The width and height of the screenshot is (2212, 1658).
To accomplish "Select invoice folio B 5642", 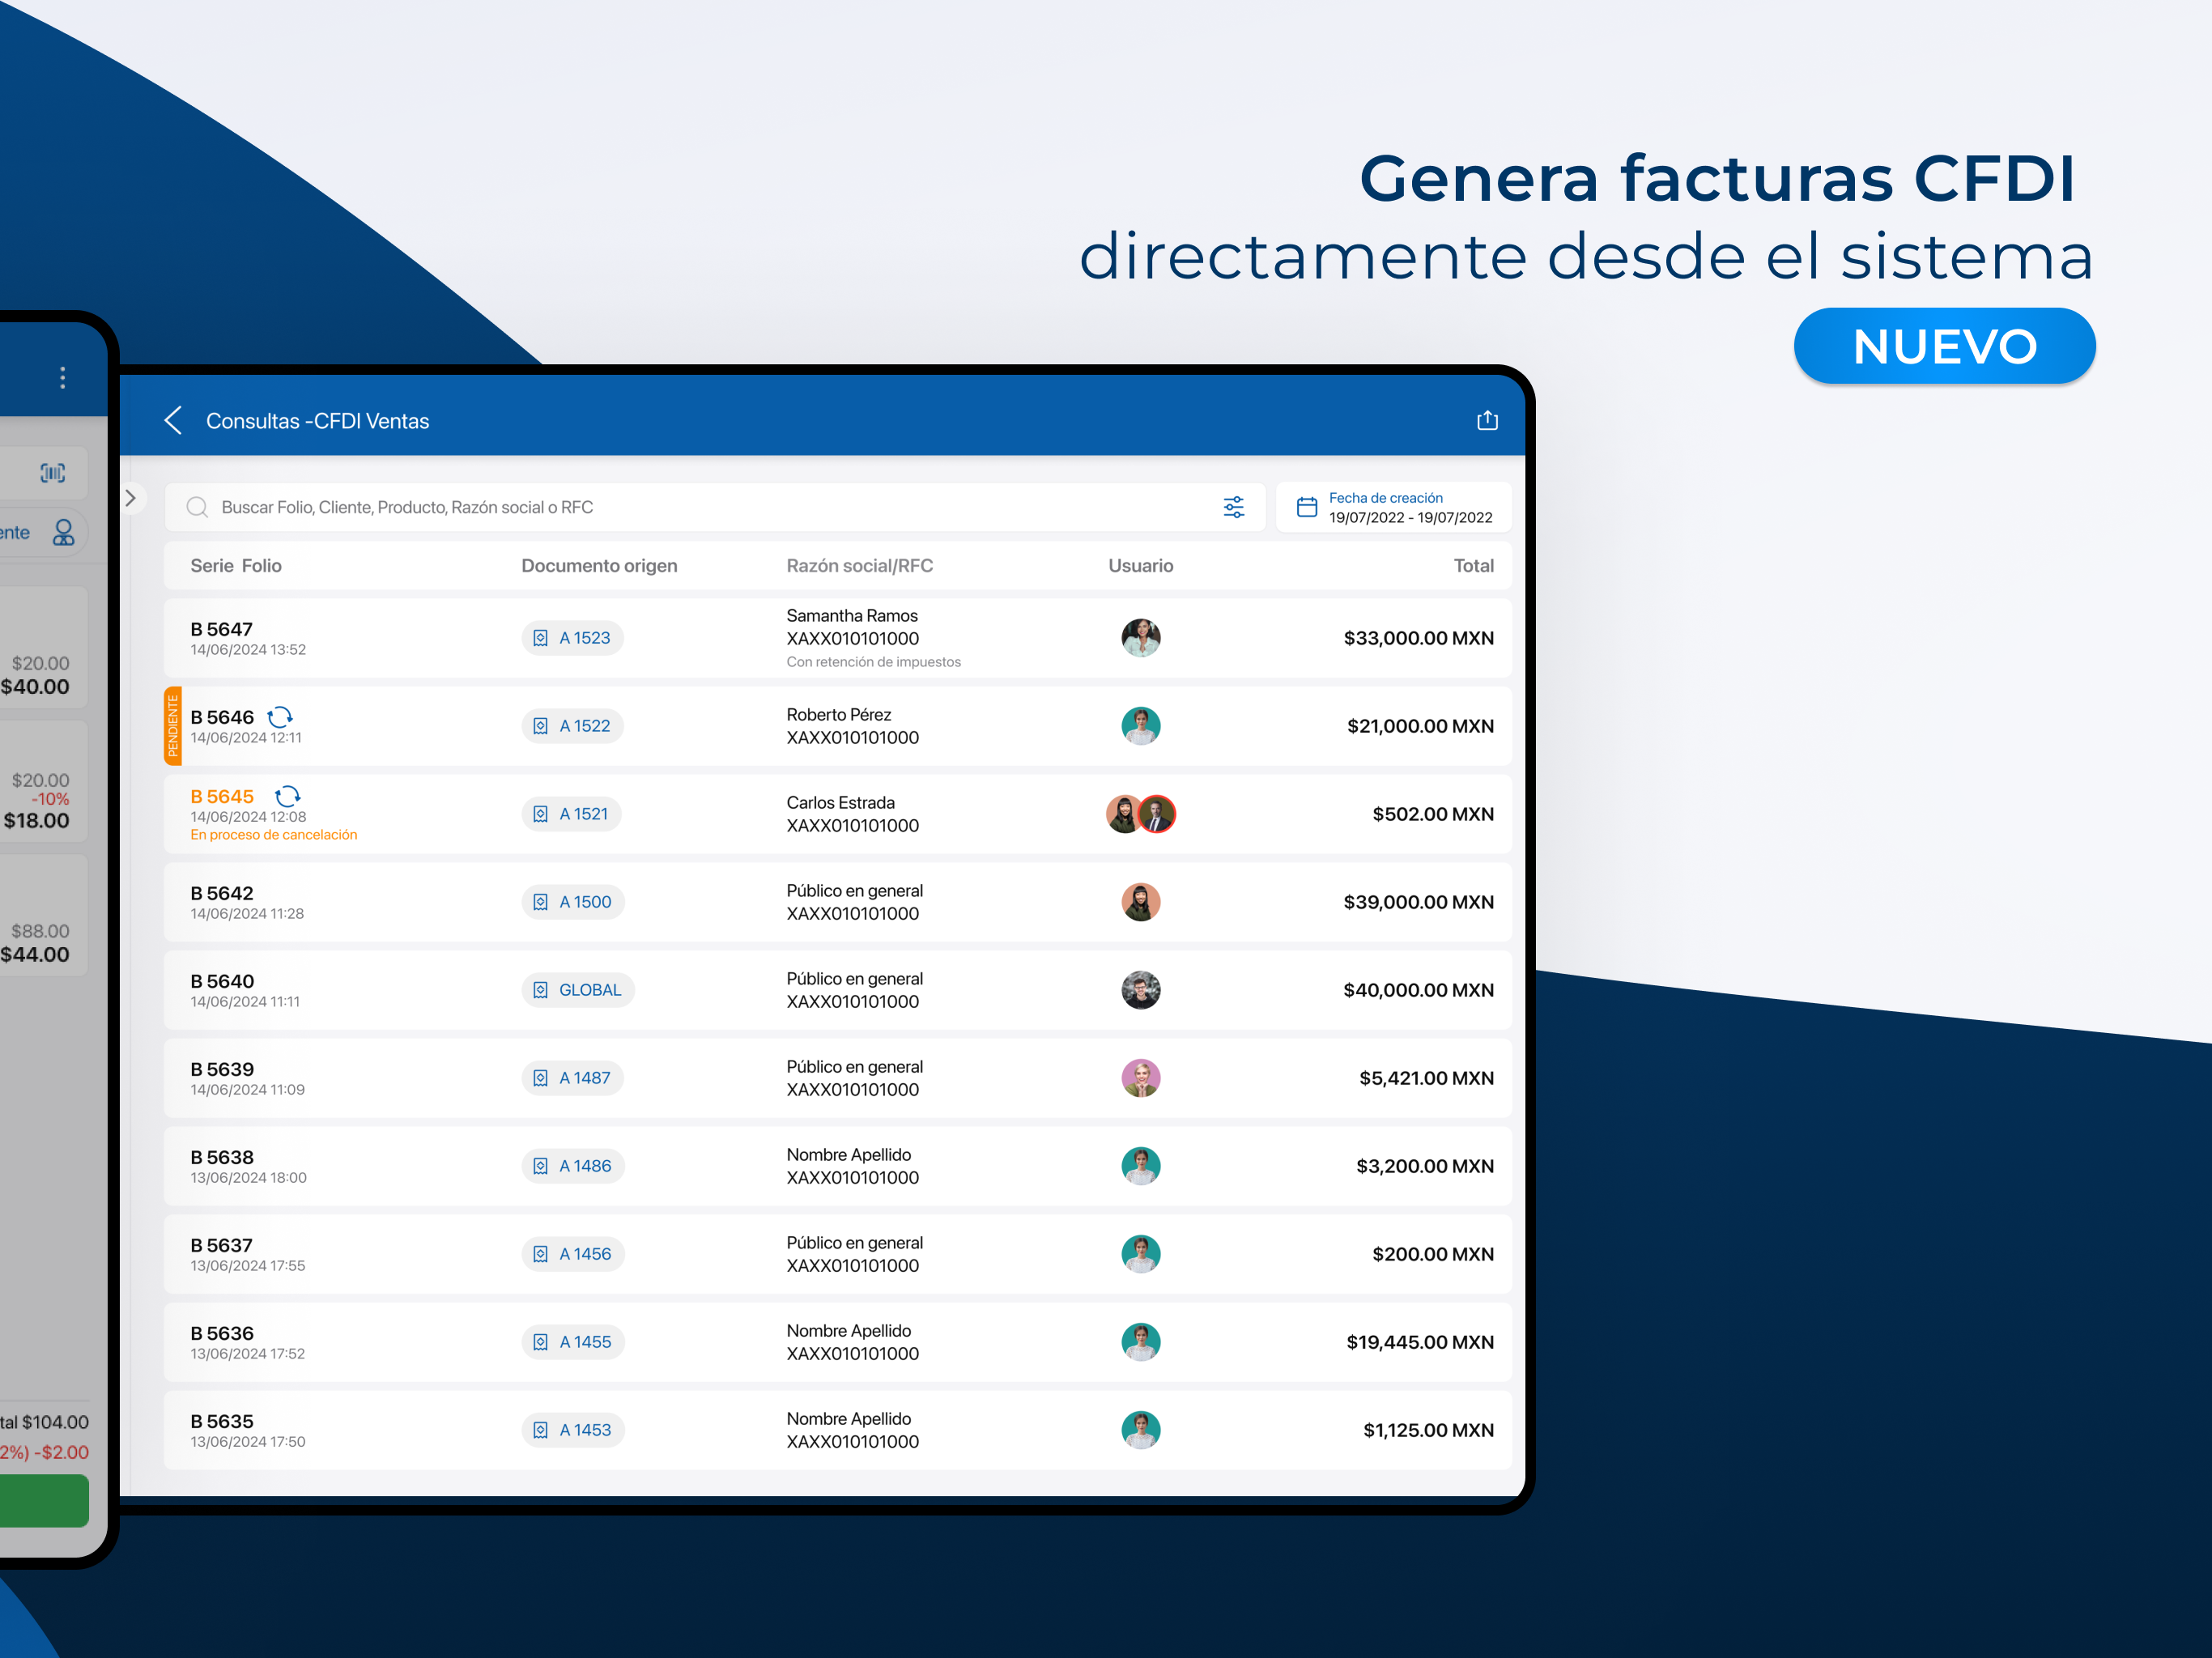I will point(222,893).
